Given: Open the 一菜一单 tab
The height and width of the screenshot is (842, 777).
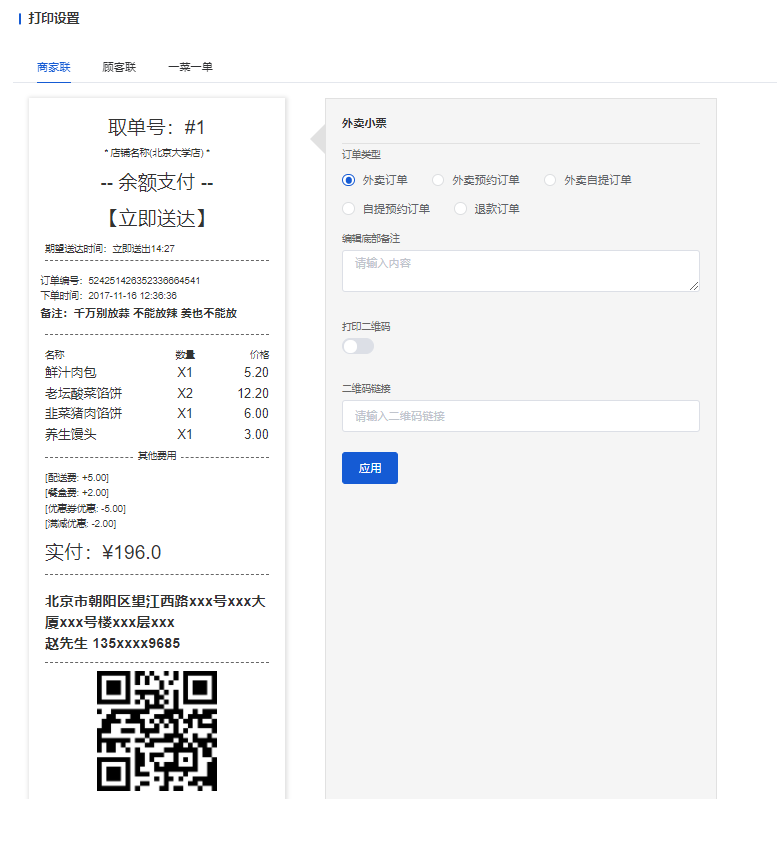Looking at the screenshot, I should click(x=191, y=67).
